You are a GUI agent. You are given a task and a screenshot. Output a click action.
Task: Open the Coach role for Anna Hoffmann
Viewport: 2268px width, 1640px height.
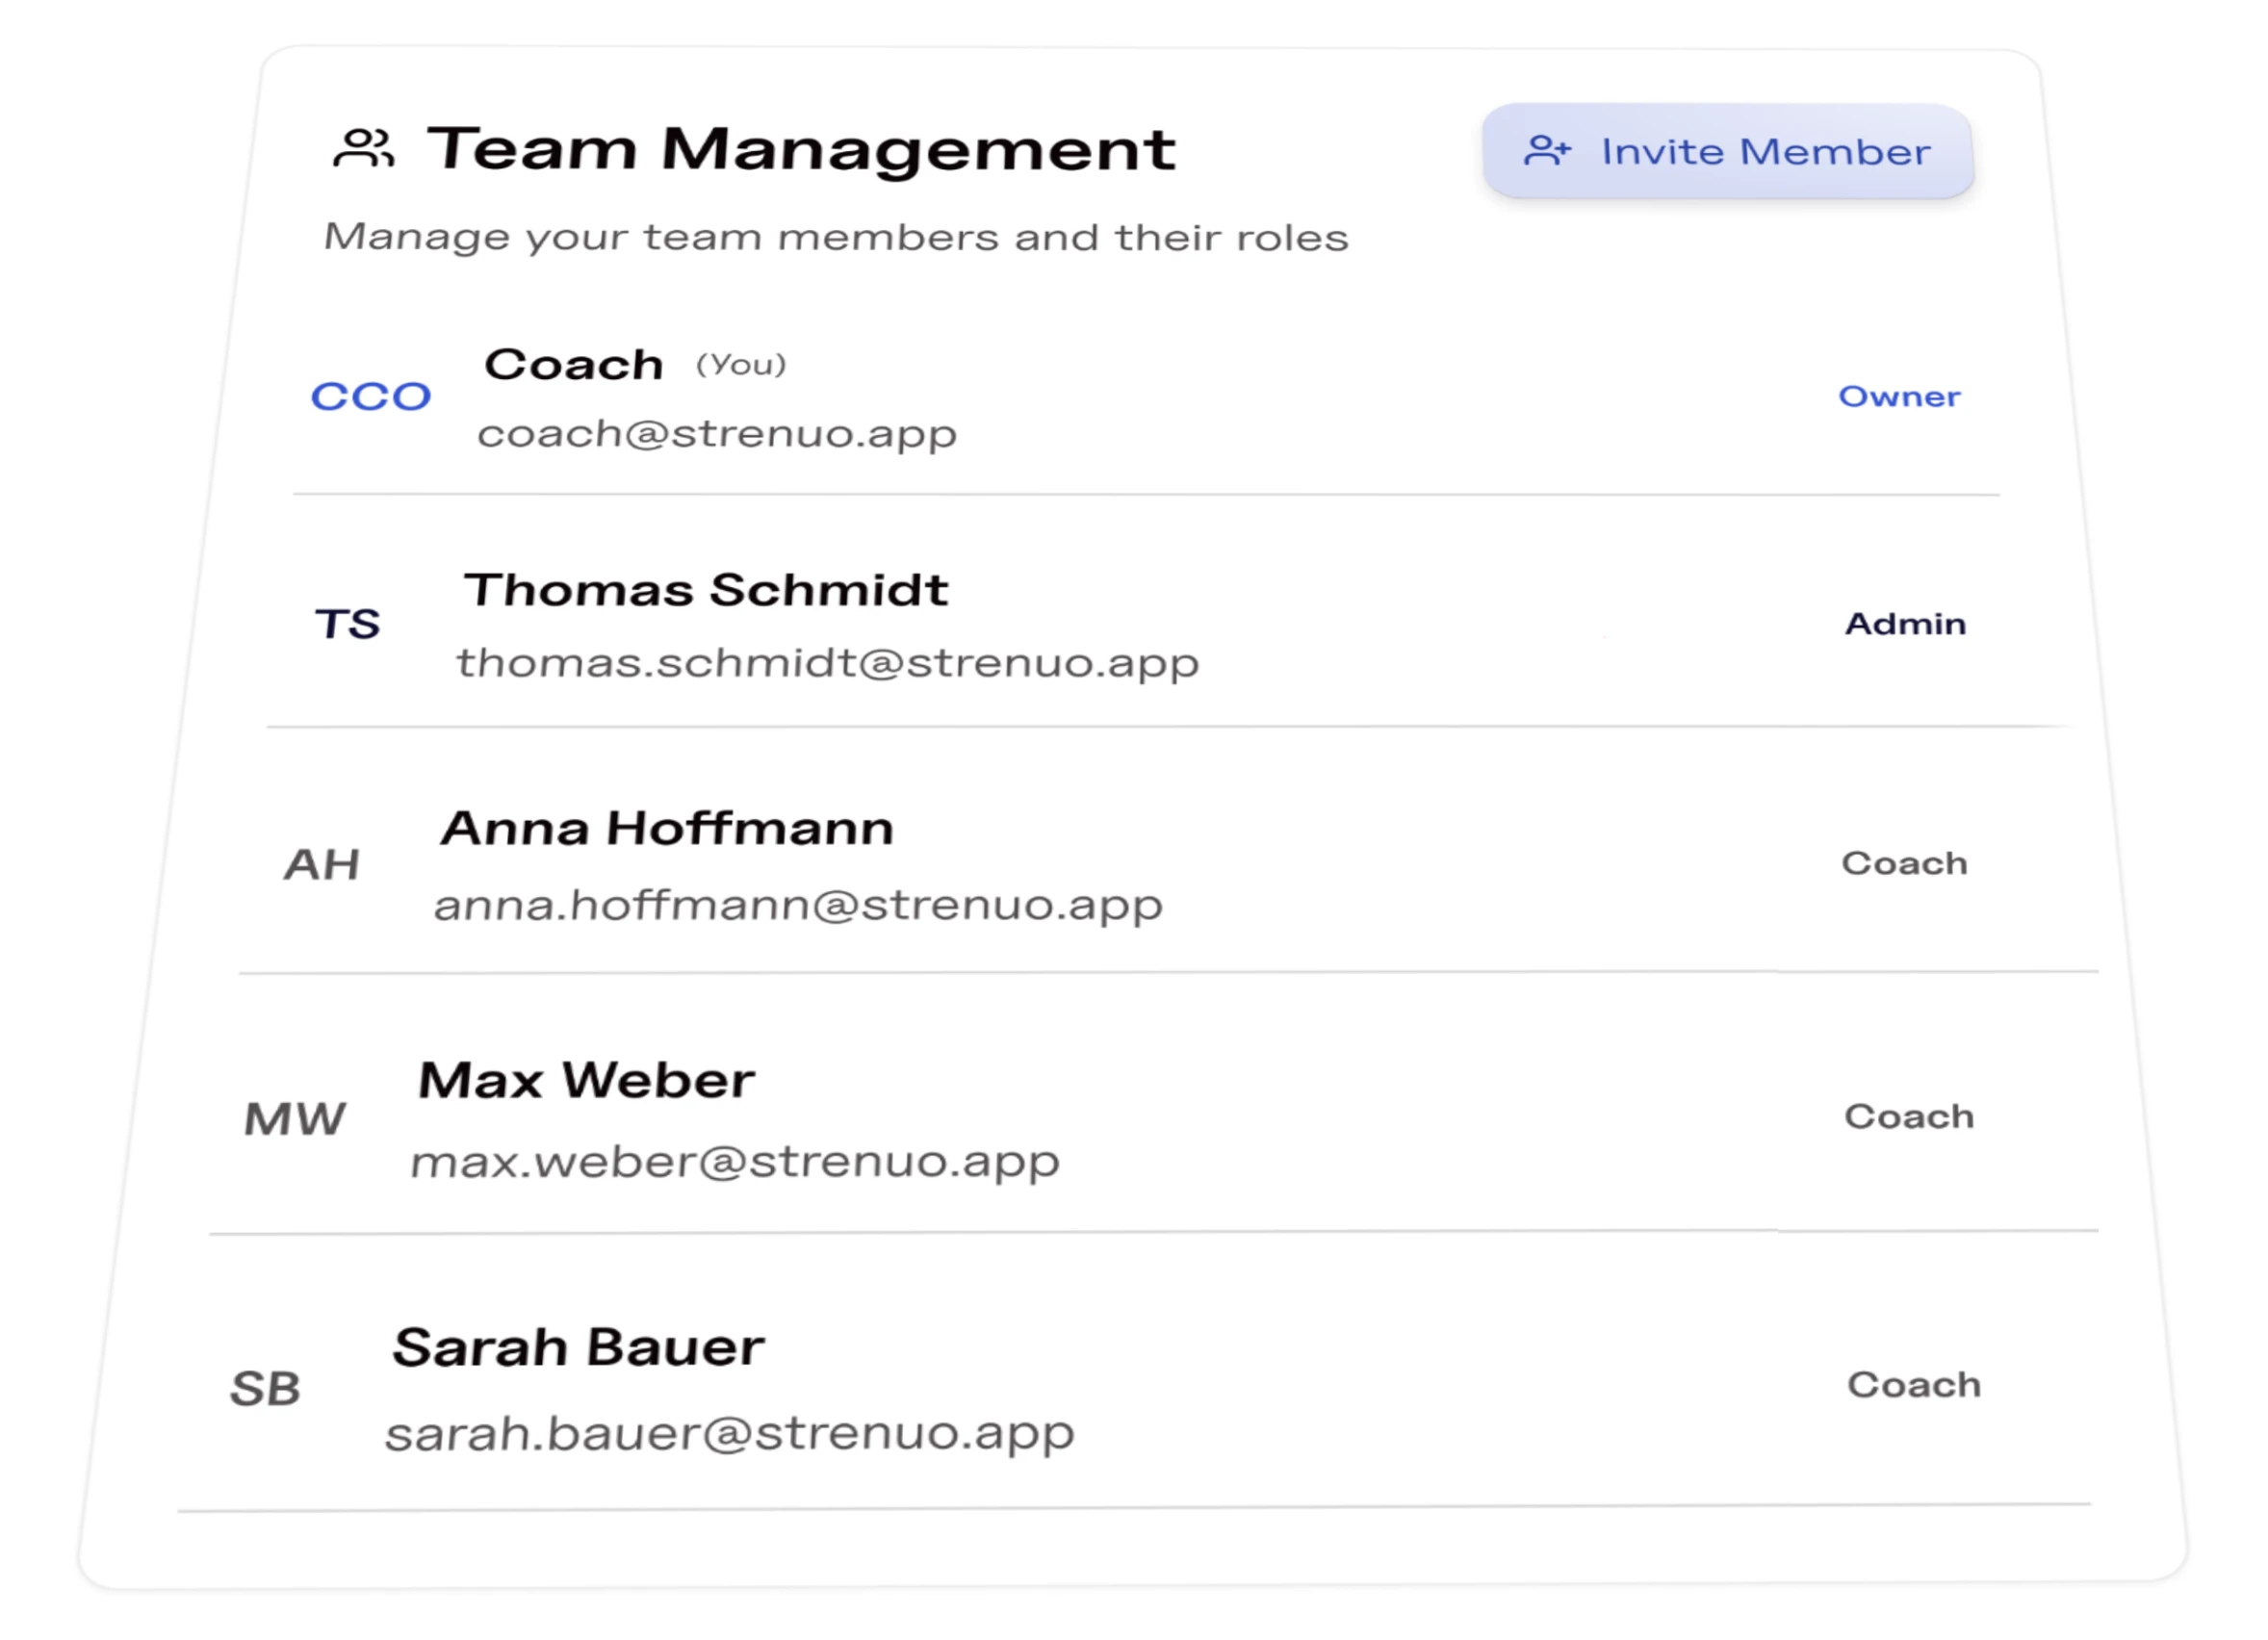tap(1904, 862)
